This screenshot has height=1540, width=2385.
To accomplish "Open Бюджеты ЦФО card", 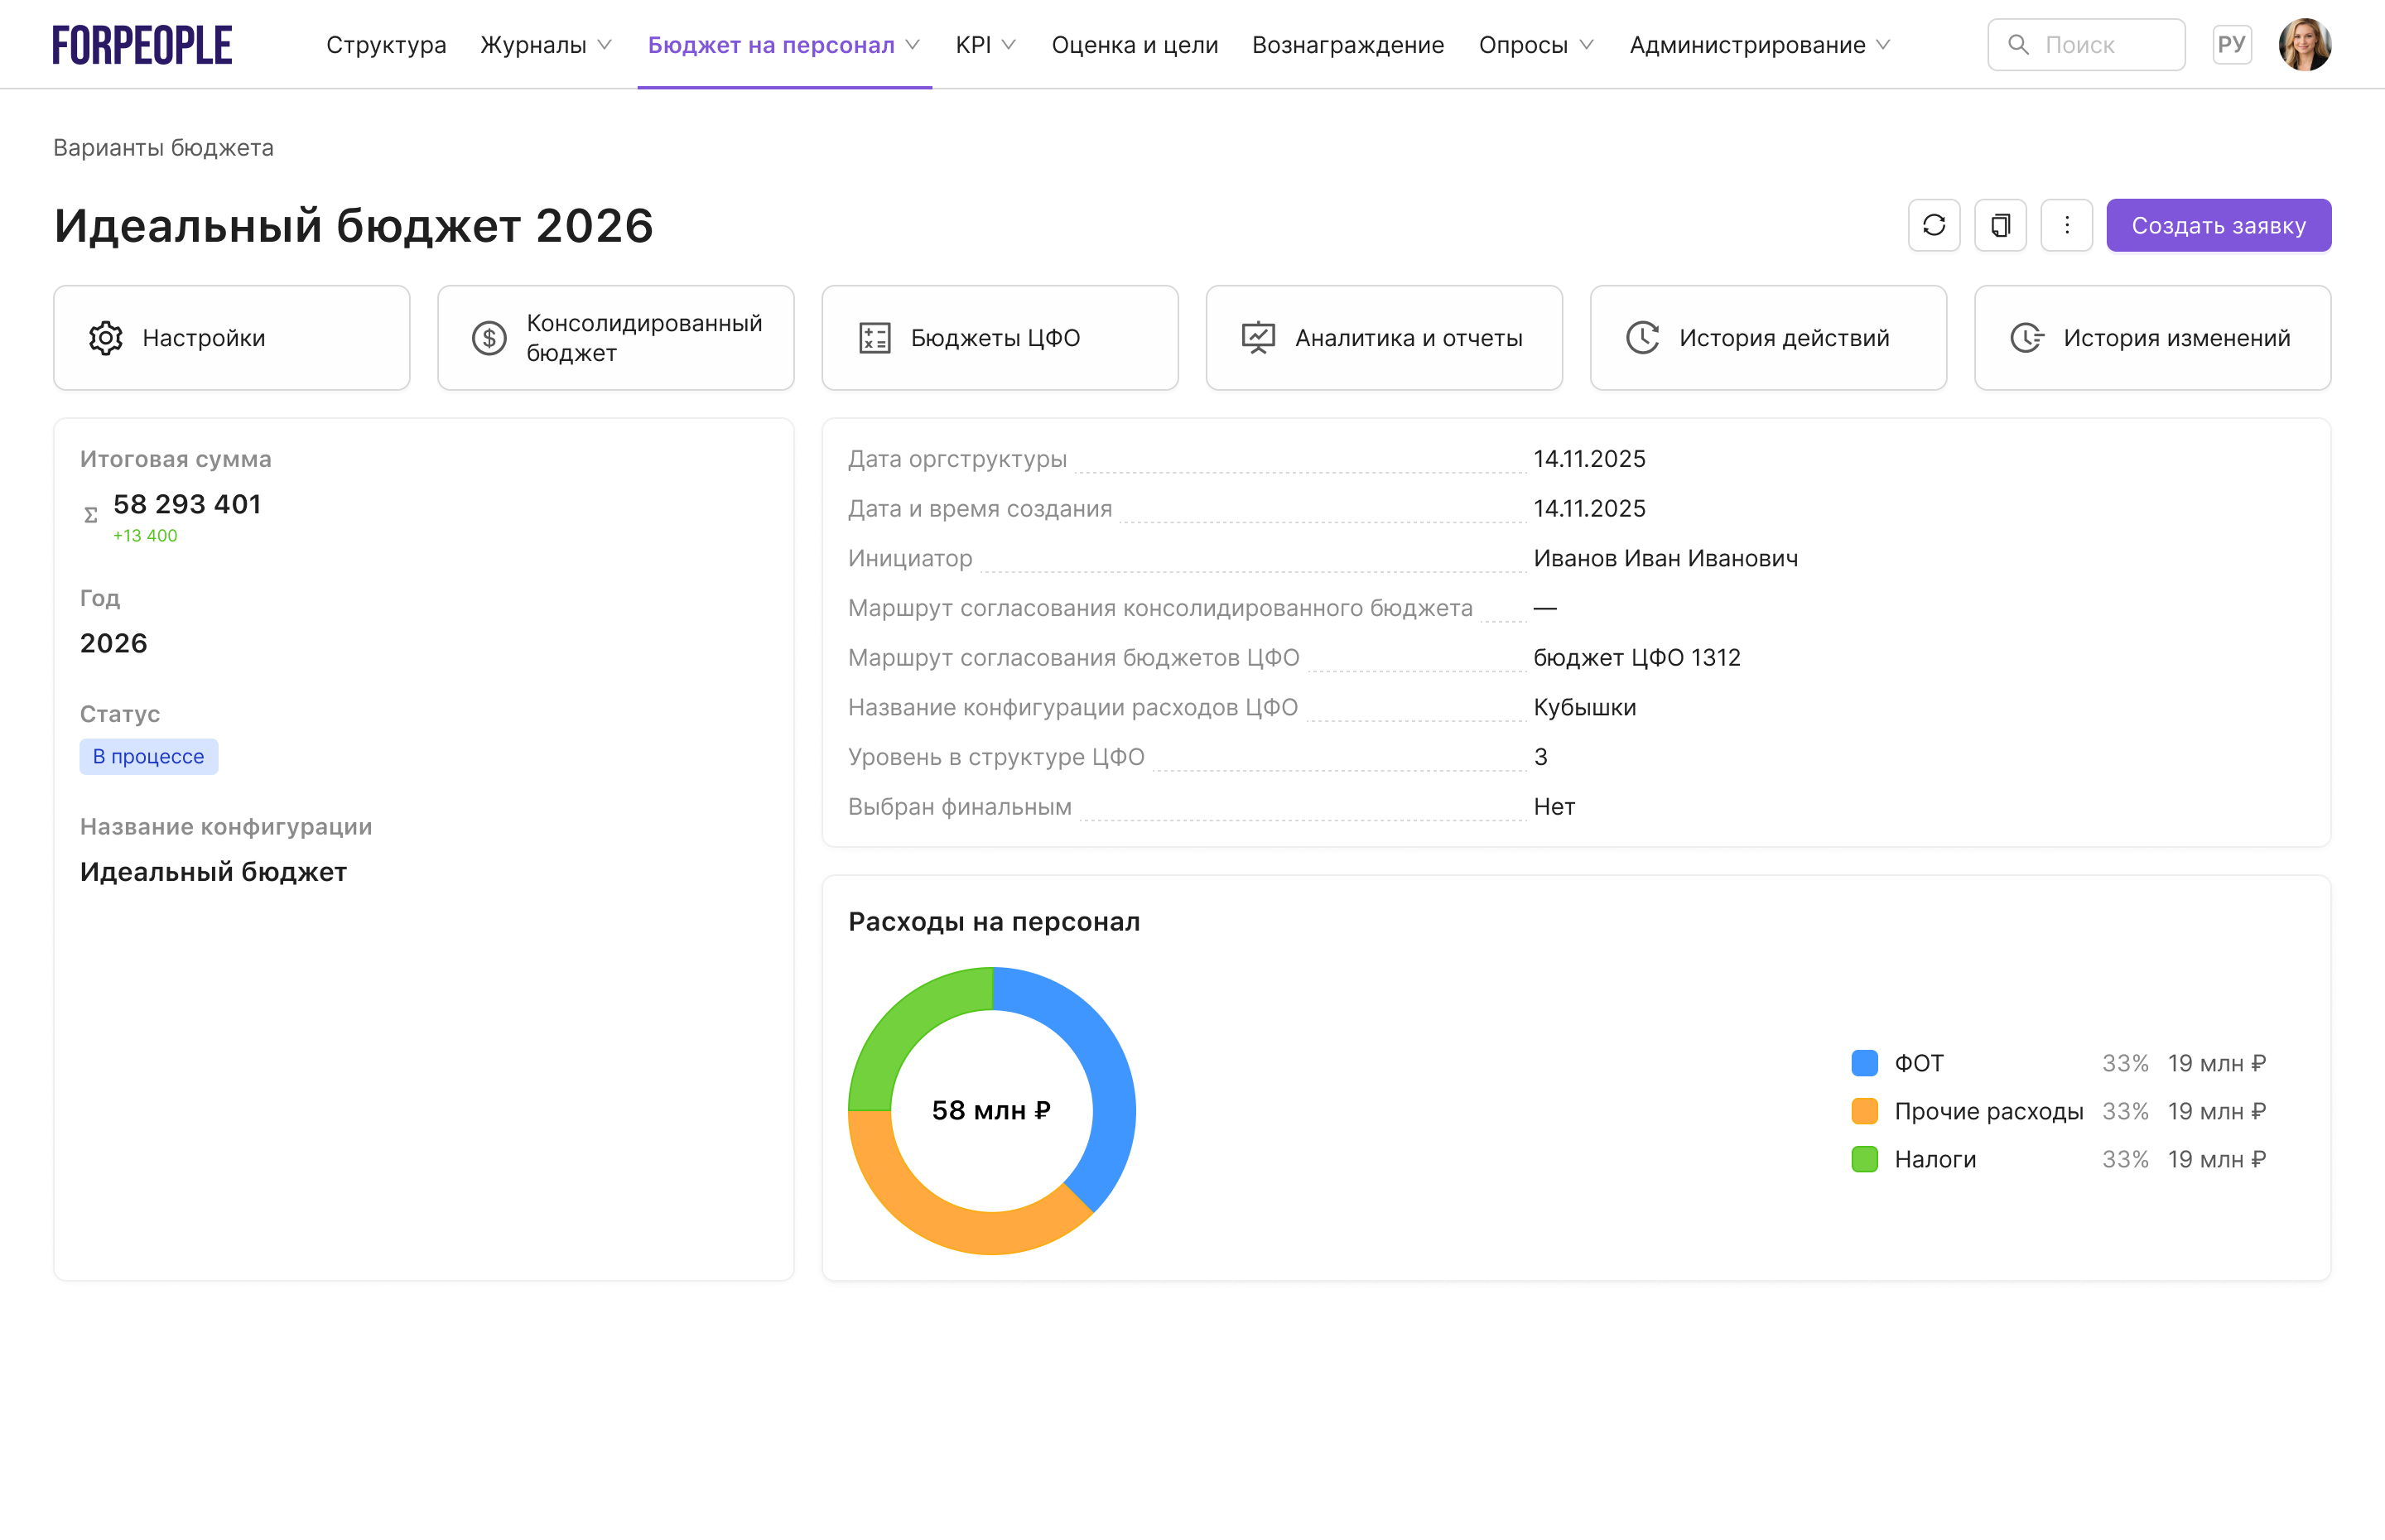I will pos(999,338).
